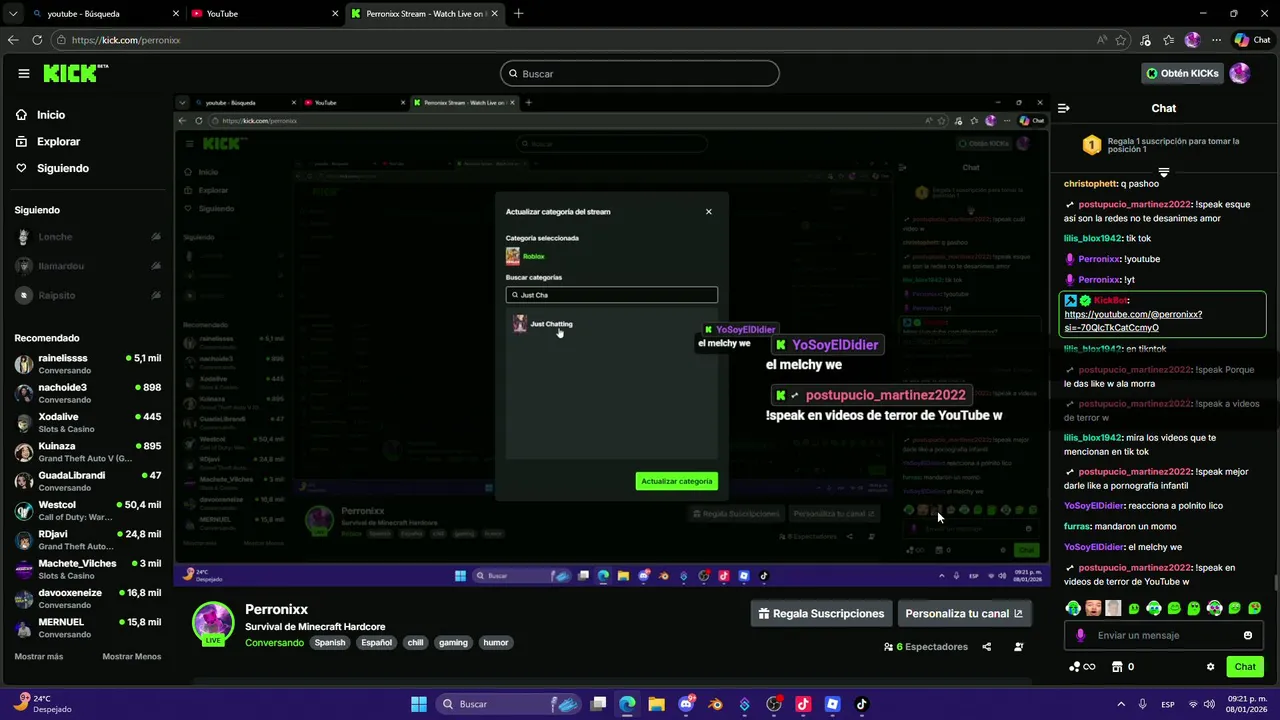
Task: Select the Perronixx Stream tab
Action: 424,14
